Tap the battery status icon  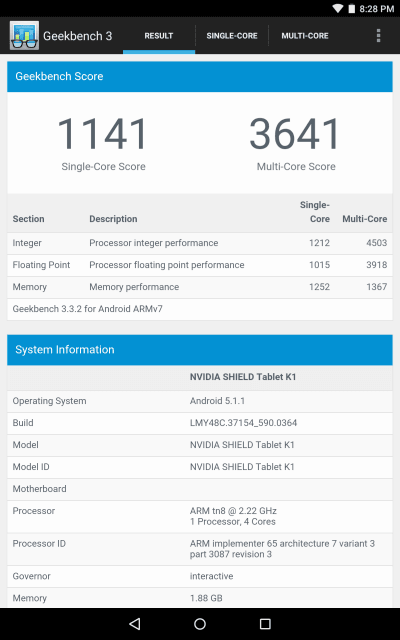click(x=351, y=9)
